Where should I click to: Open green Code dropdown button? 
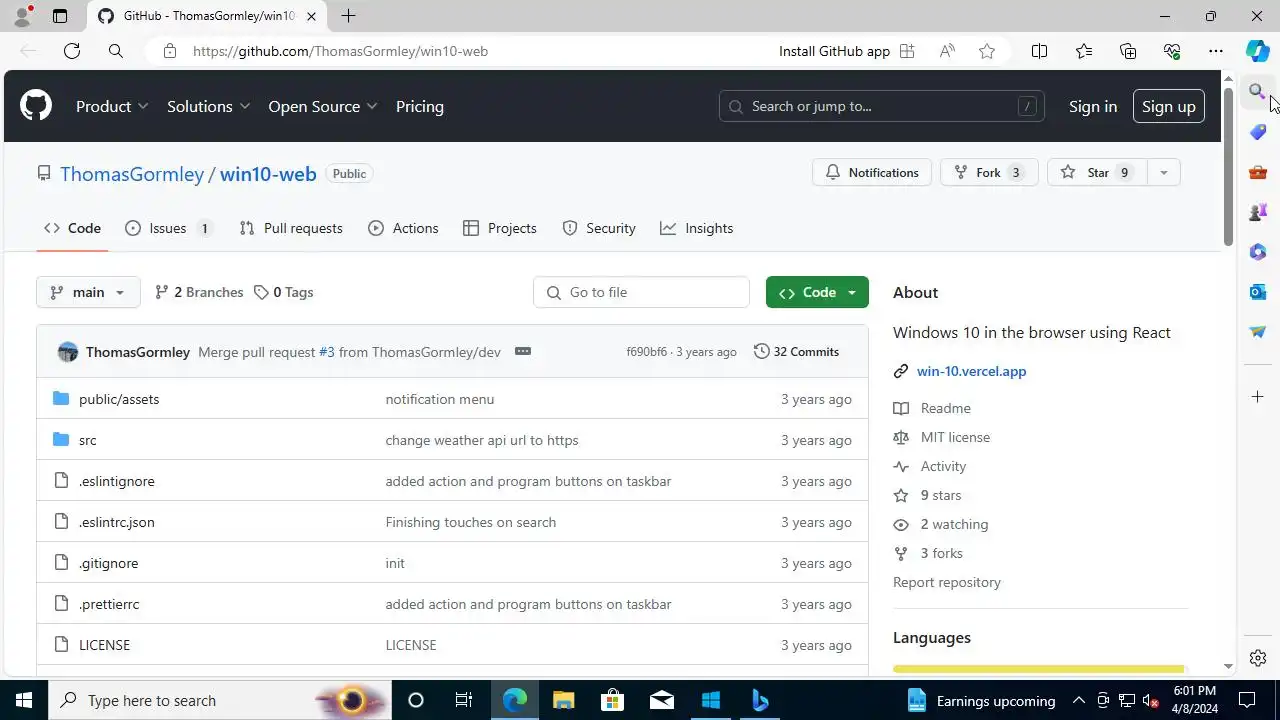tap(817, 292)
